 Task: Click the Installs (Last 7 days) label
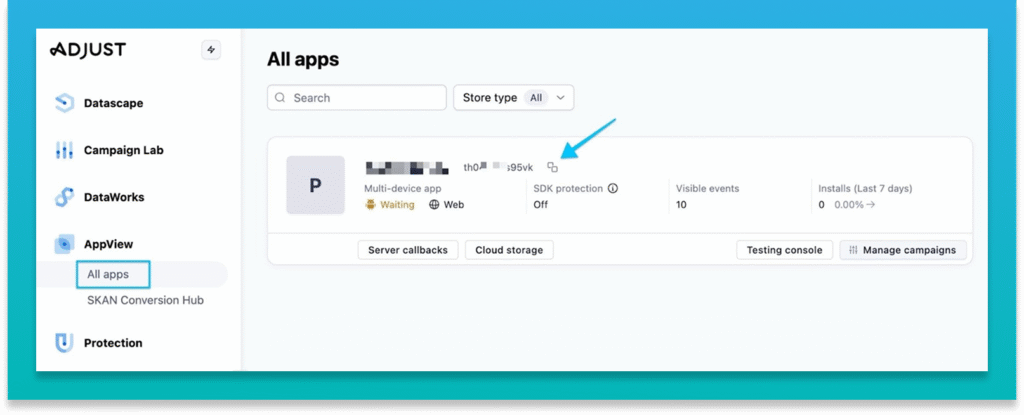pos(865,188)
